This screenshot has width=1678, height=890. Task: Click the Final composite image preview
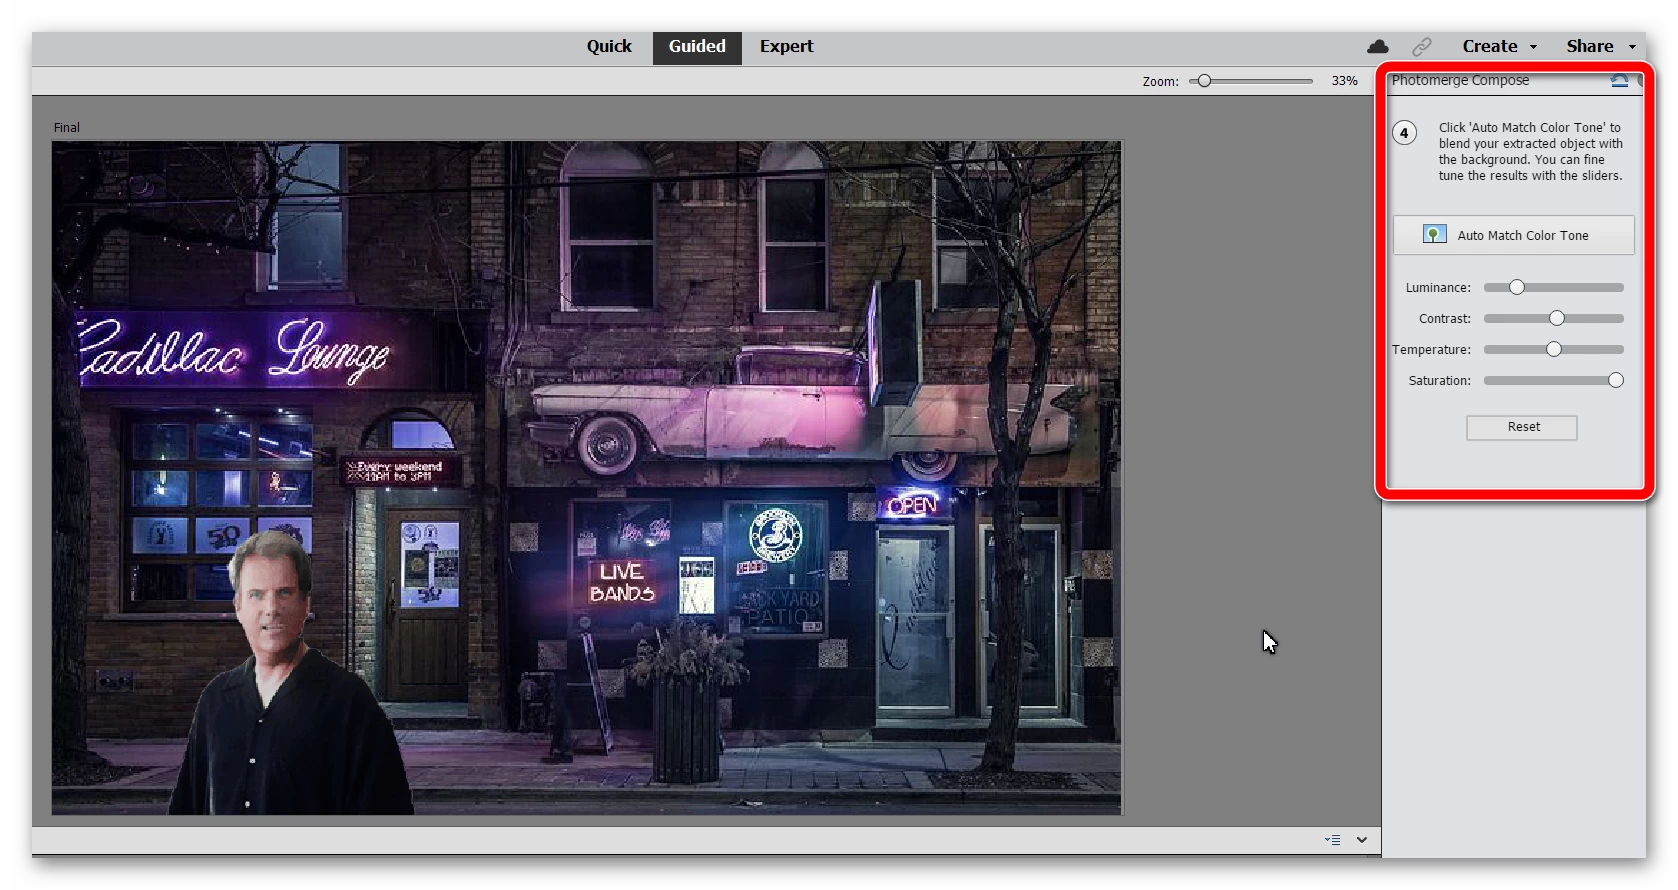(587, 478)
